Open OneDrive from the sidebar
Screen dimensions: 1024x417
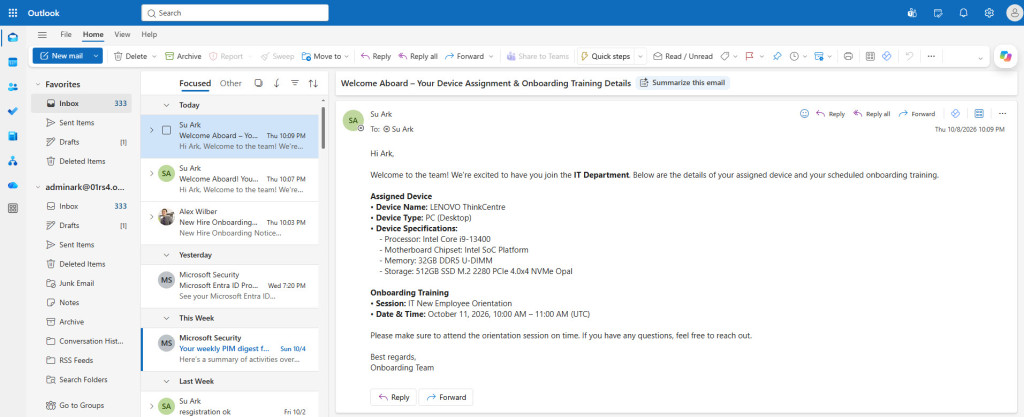point(13,185)
